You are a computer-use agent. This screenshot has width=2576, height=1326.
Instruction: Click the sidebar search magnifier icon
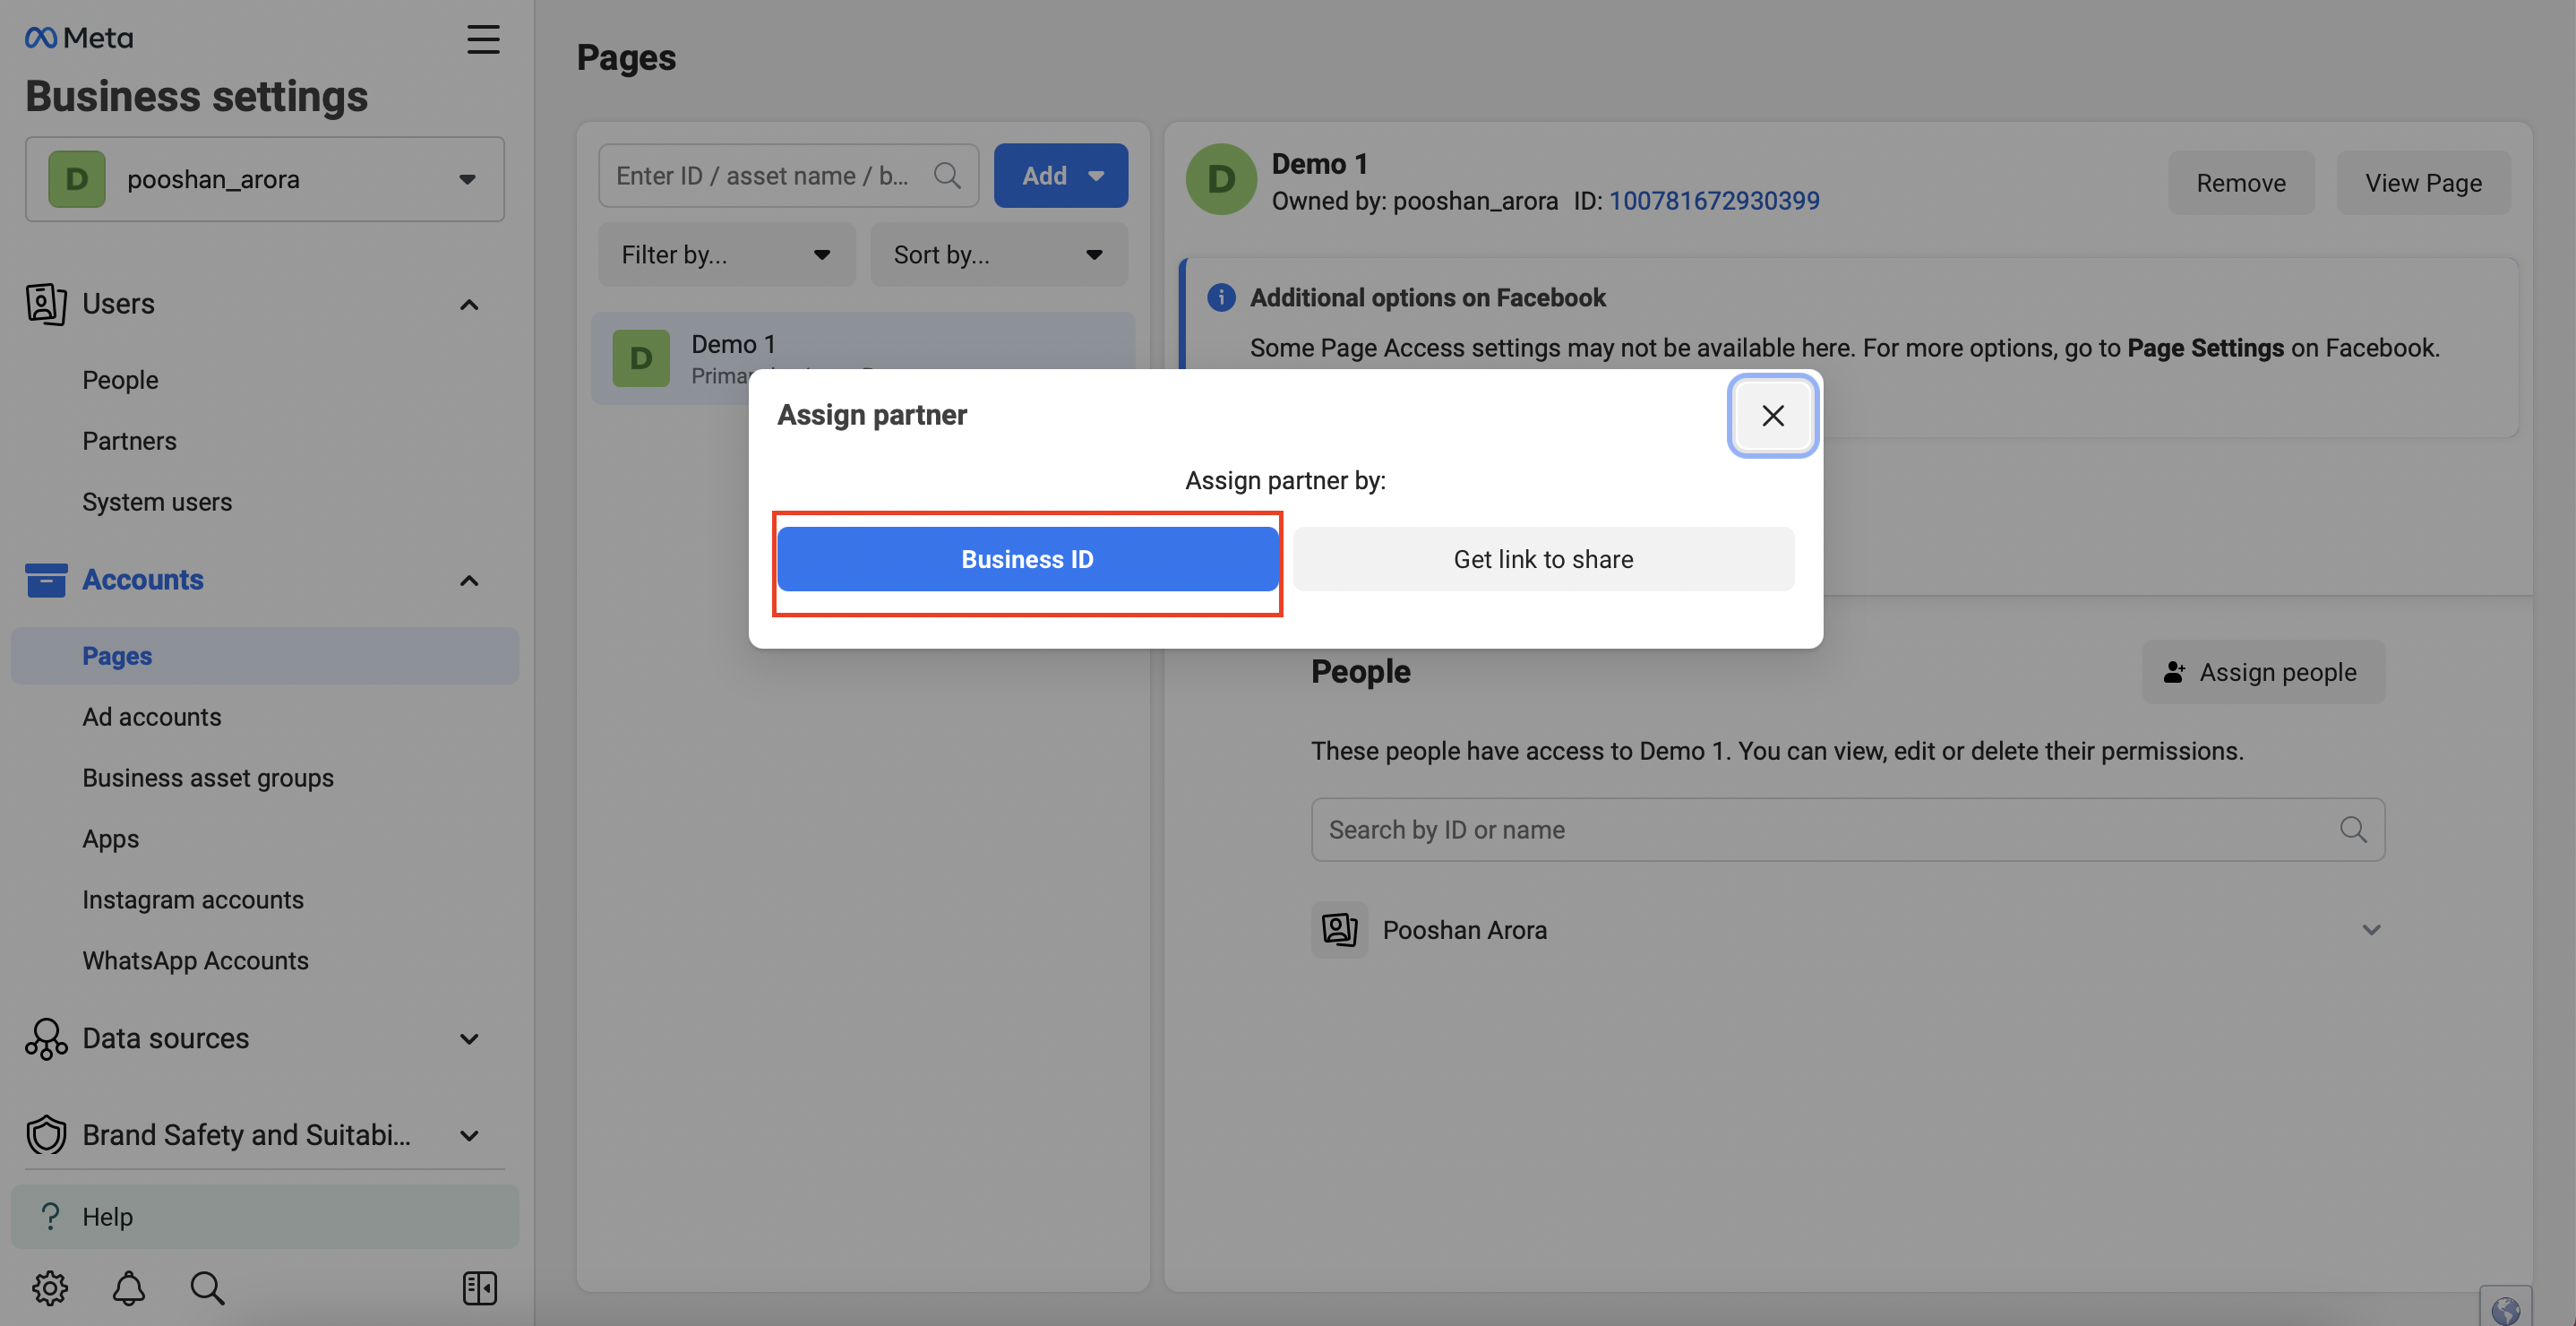(207, 1288)
